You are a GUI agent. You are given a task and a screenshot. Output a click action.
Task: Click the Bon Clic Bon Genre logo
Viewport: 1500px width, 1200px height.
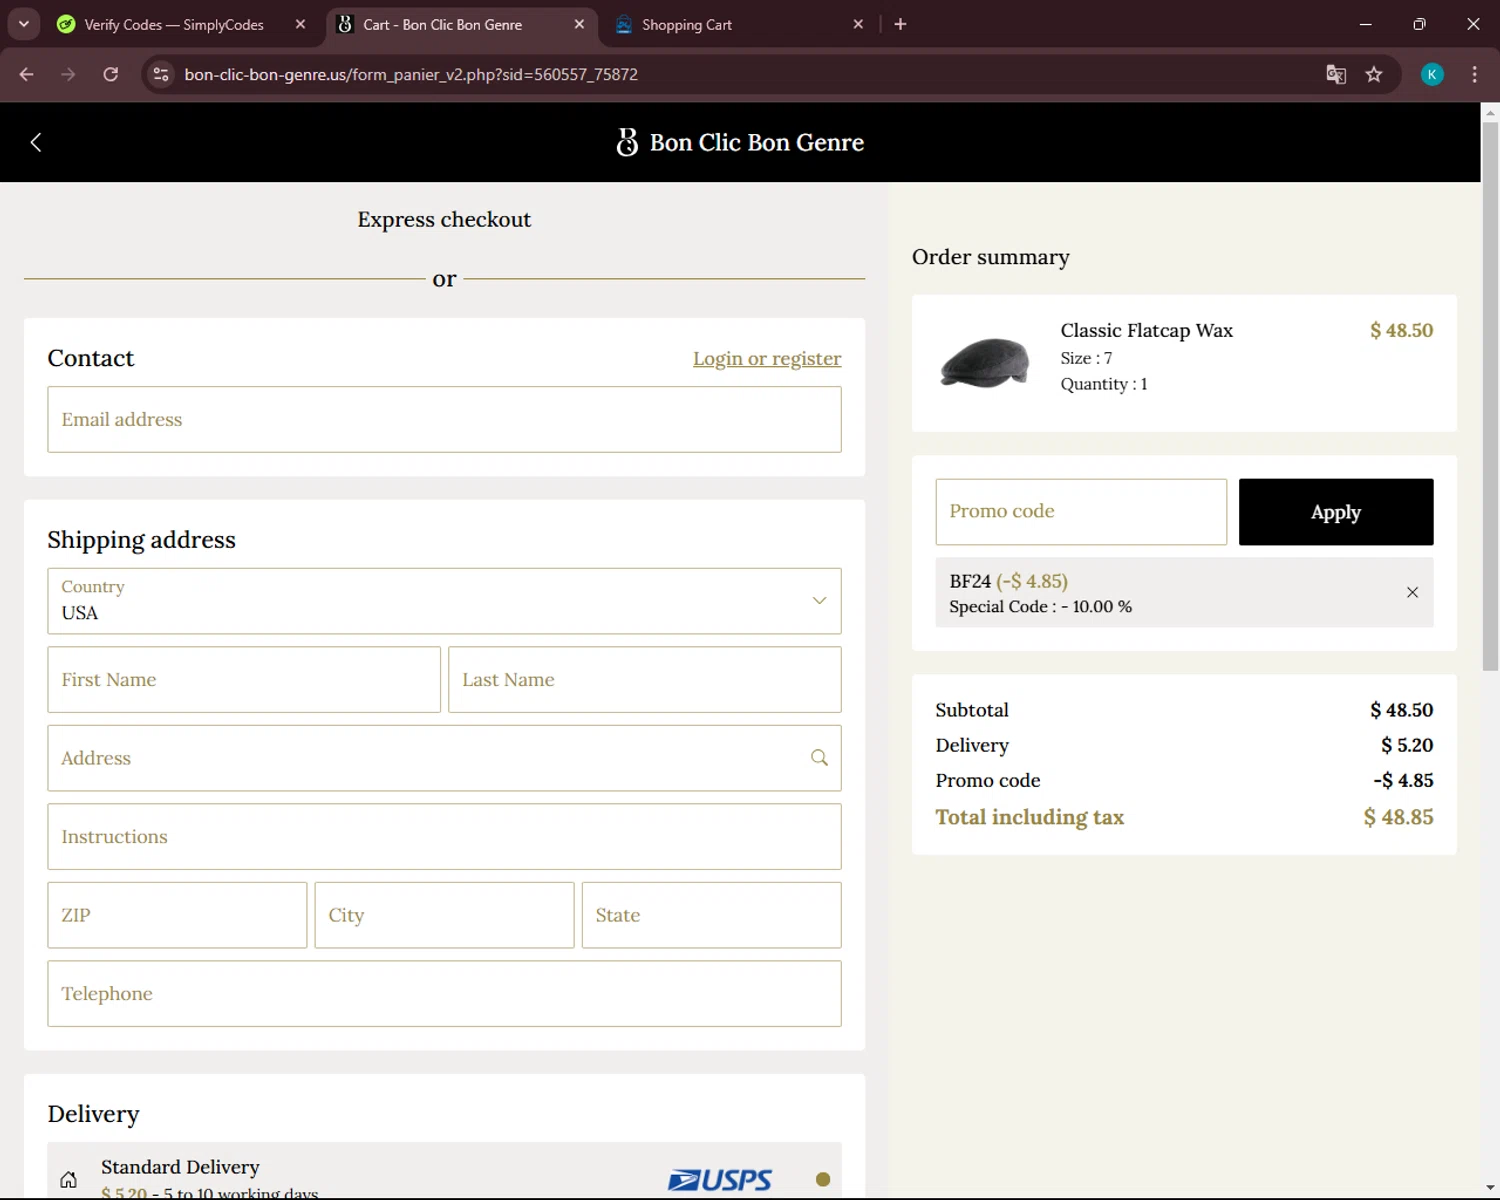tap(740, 142)
